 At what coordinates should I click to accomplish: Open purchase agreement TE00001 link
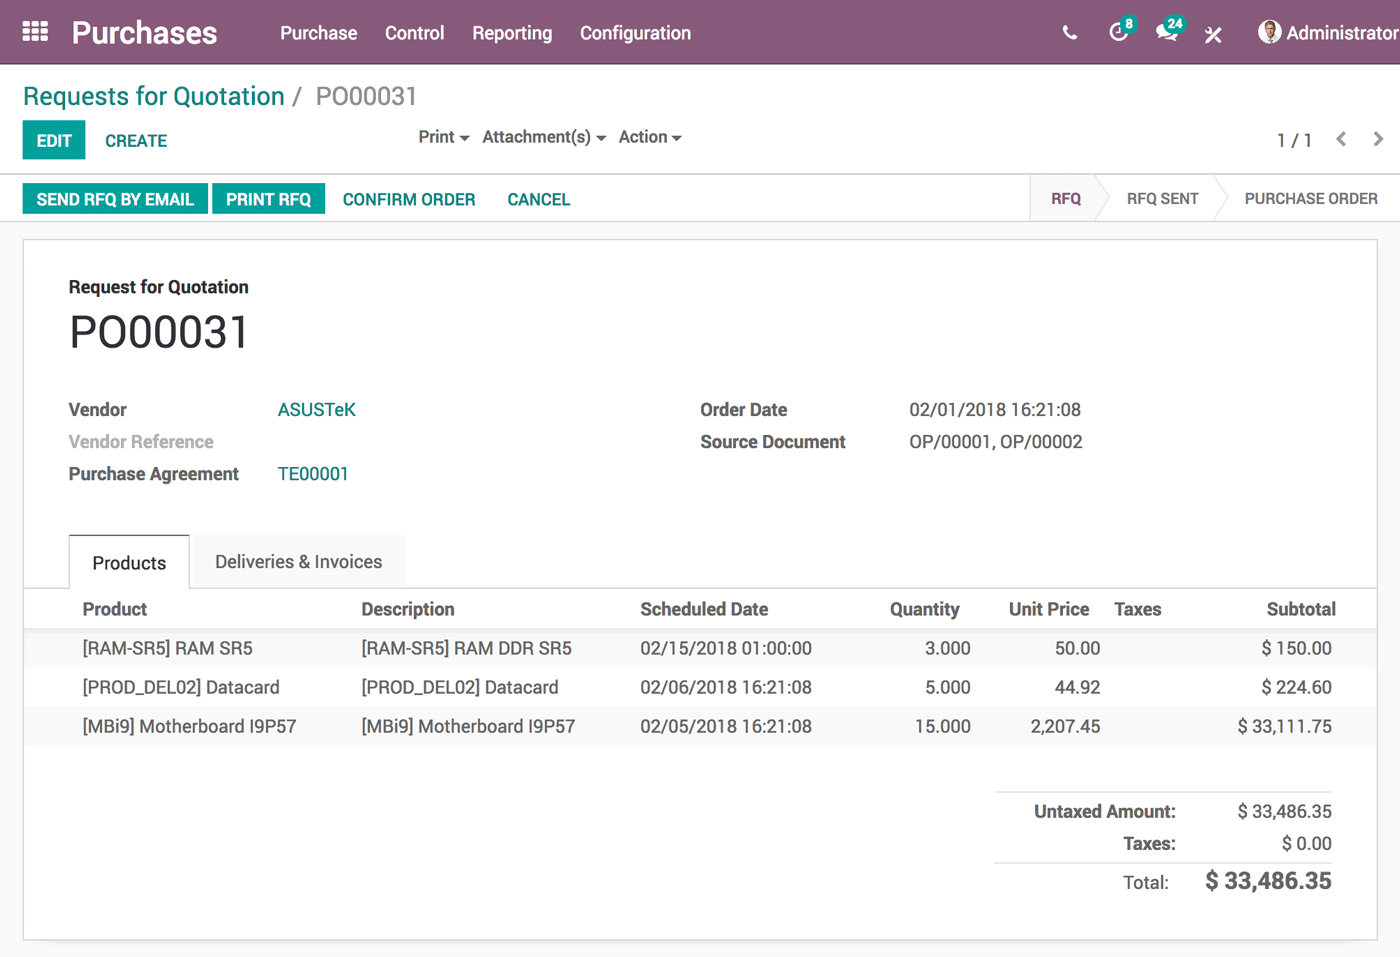point(313,474)
